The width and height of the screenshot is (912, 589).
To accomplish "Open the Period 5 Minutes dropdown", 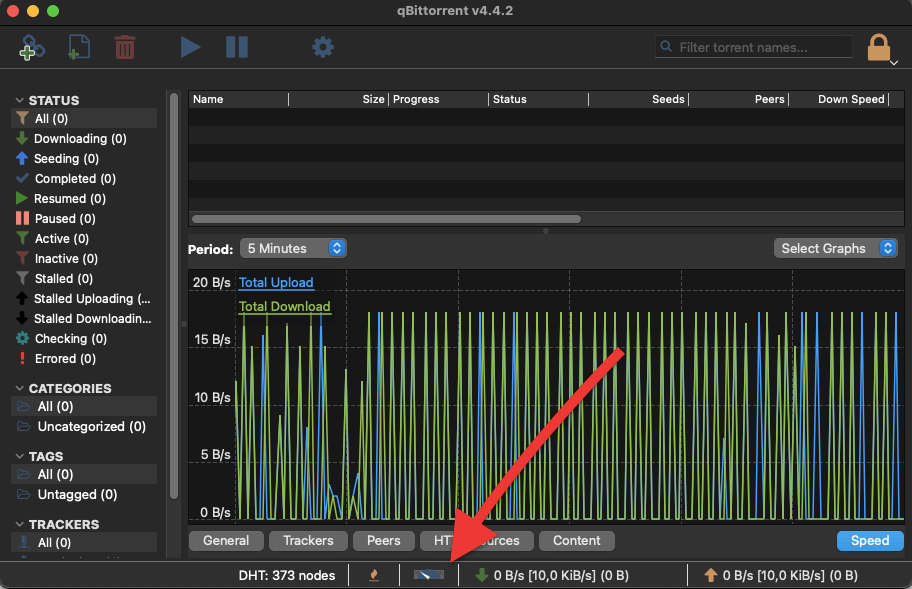I will (x=293, y=249).
